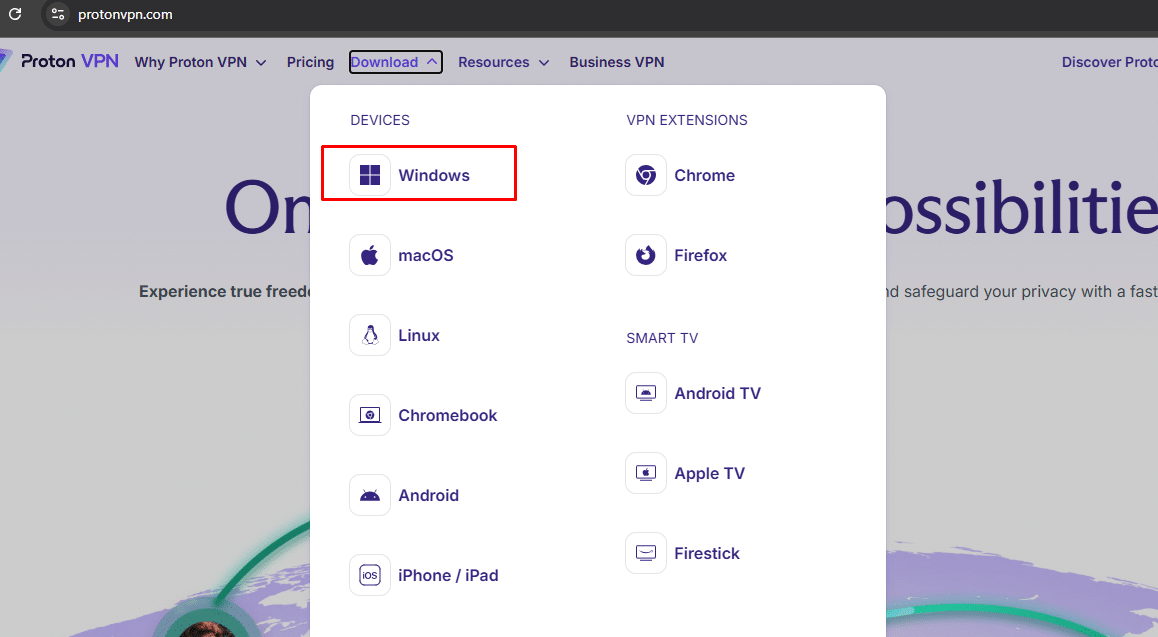Click the Firefox browser icon
This screenshot has width=1158, height=637.
click(x=646, y=255)
